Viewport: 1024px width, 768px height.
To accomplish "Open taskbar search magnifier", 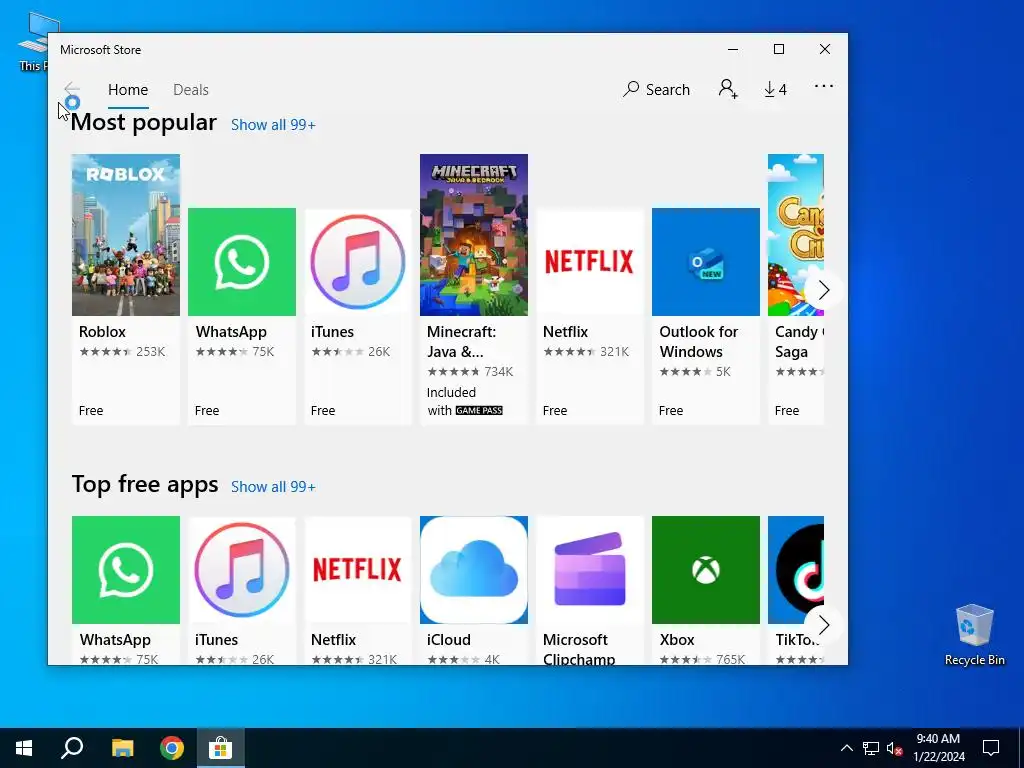I will tap(72, 748).
